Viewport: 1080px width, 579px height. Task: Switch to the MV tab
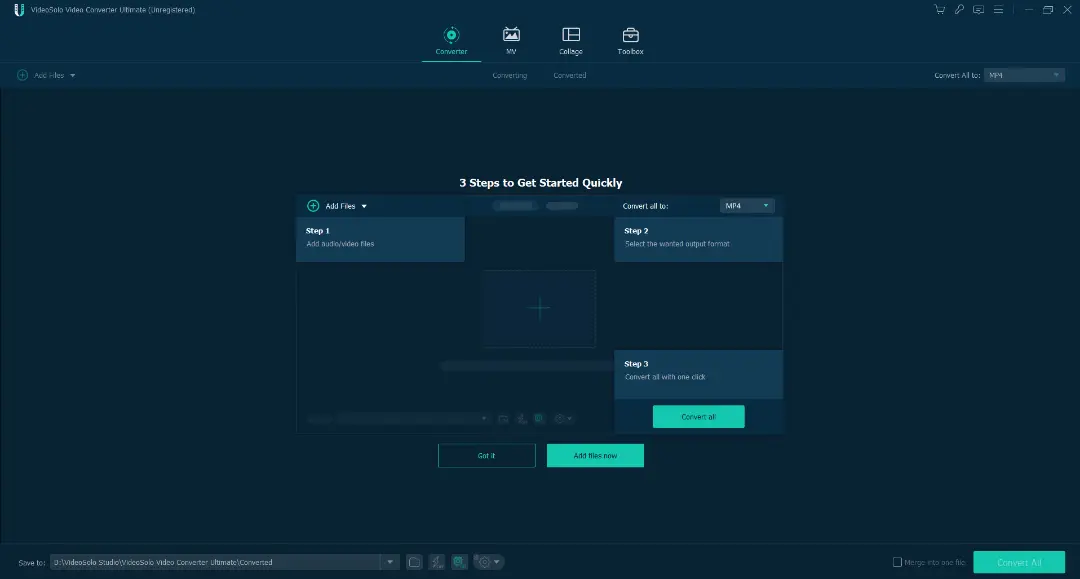[x=511, y=41]
